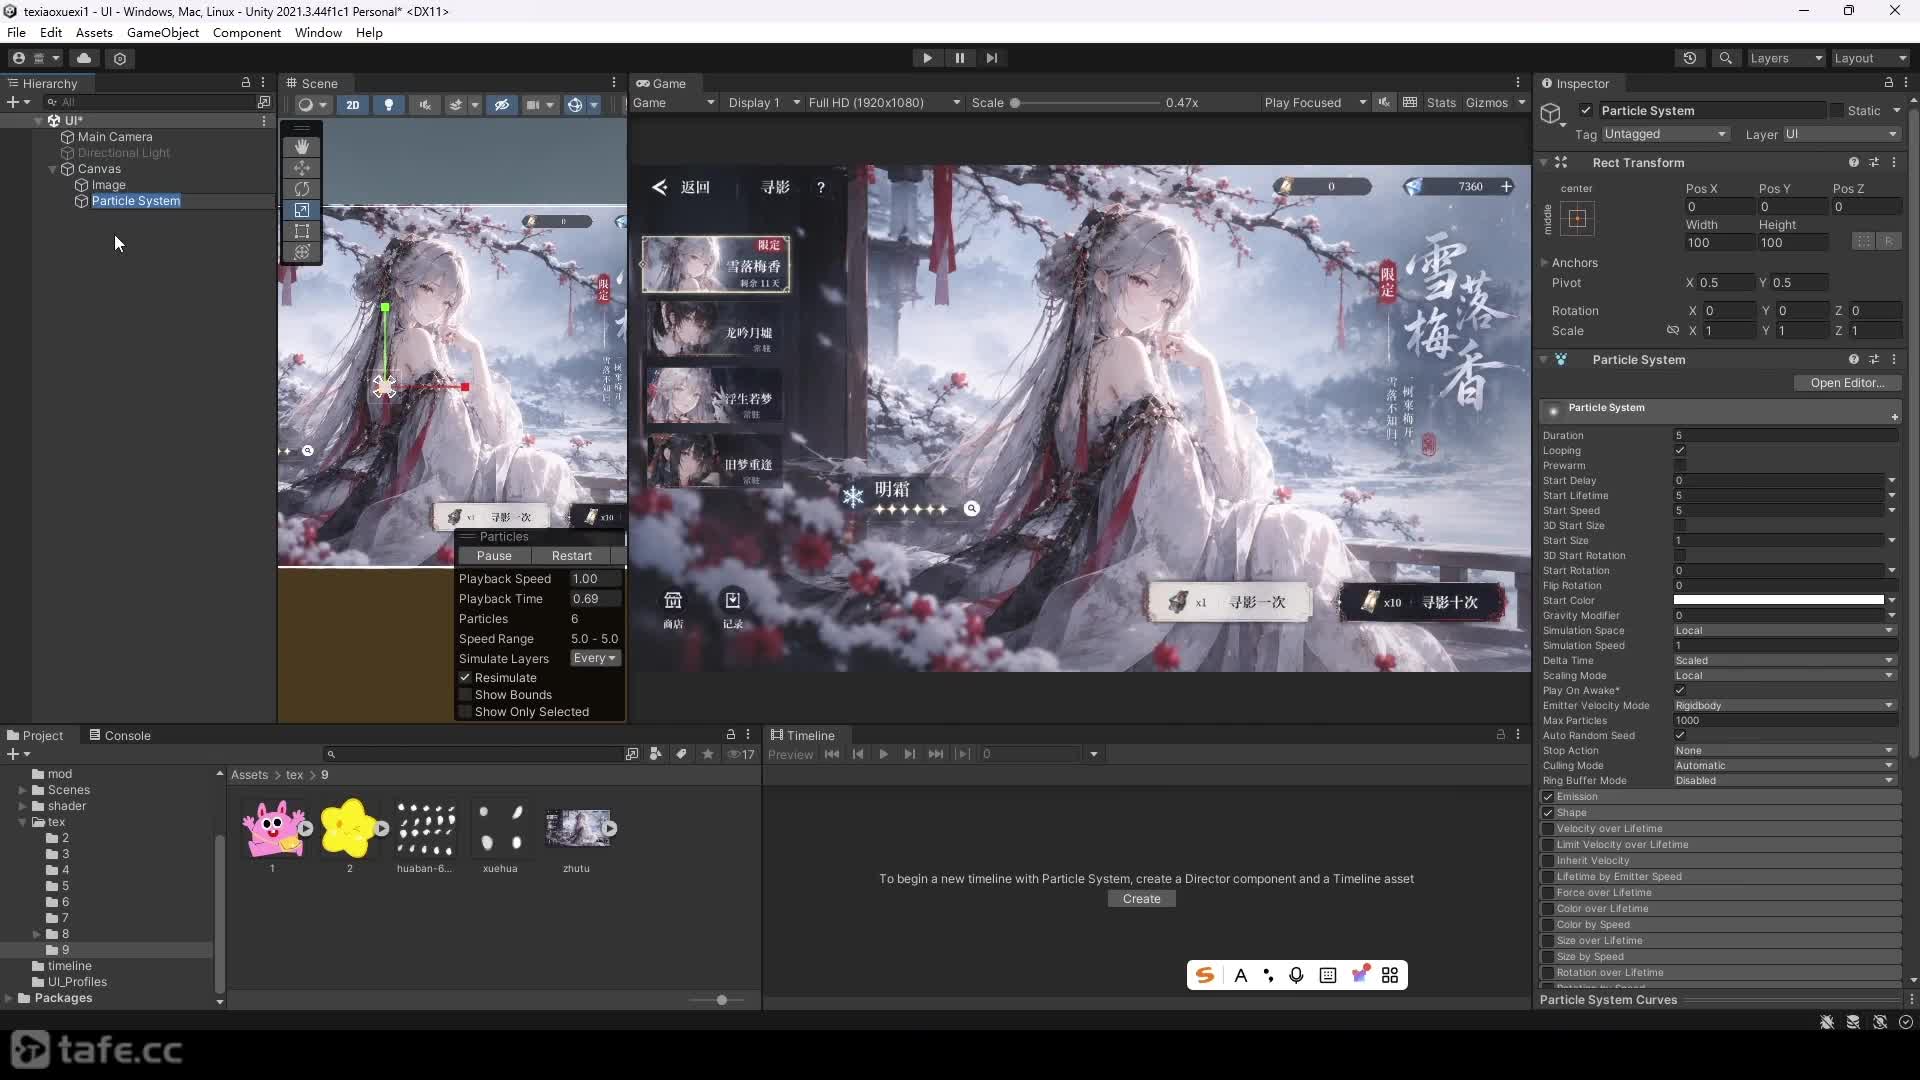1920x1080 pixels.
Task: Click the Step frame button
Action: pyautogui.click(x=992, y=58)
